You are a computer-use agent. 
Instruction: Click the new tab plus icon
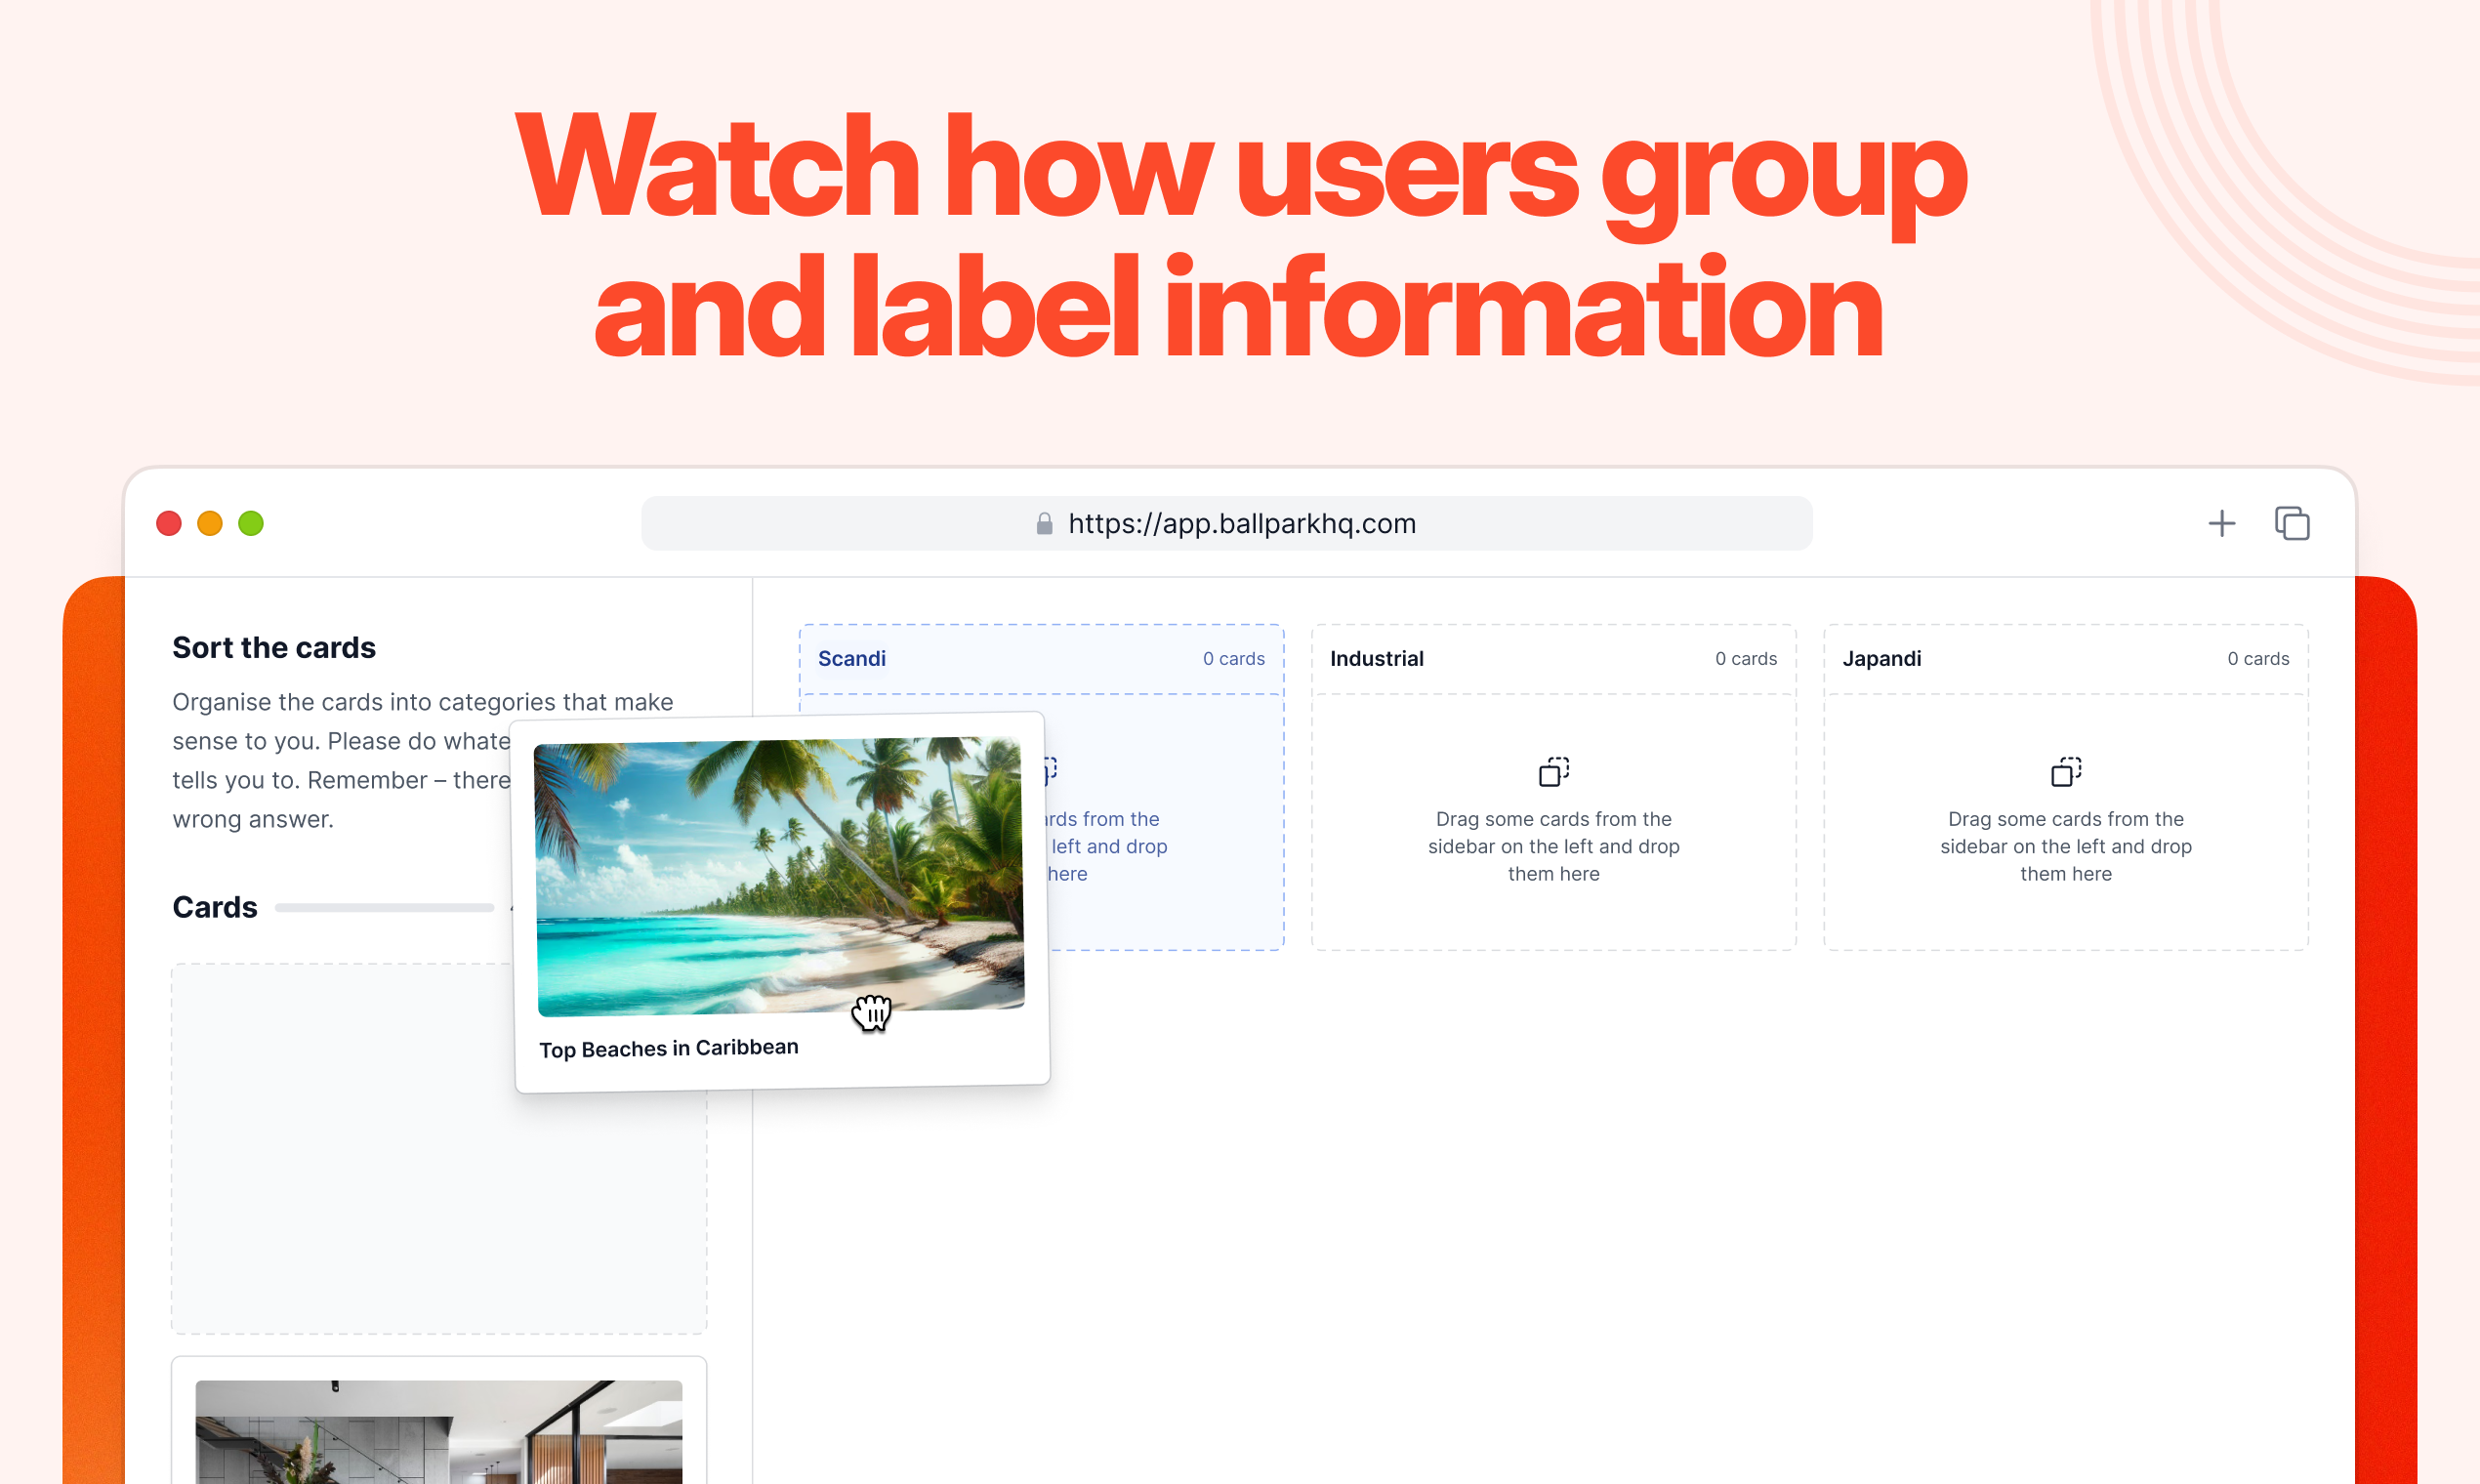coord(2221,523)
